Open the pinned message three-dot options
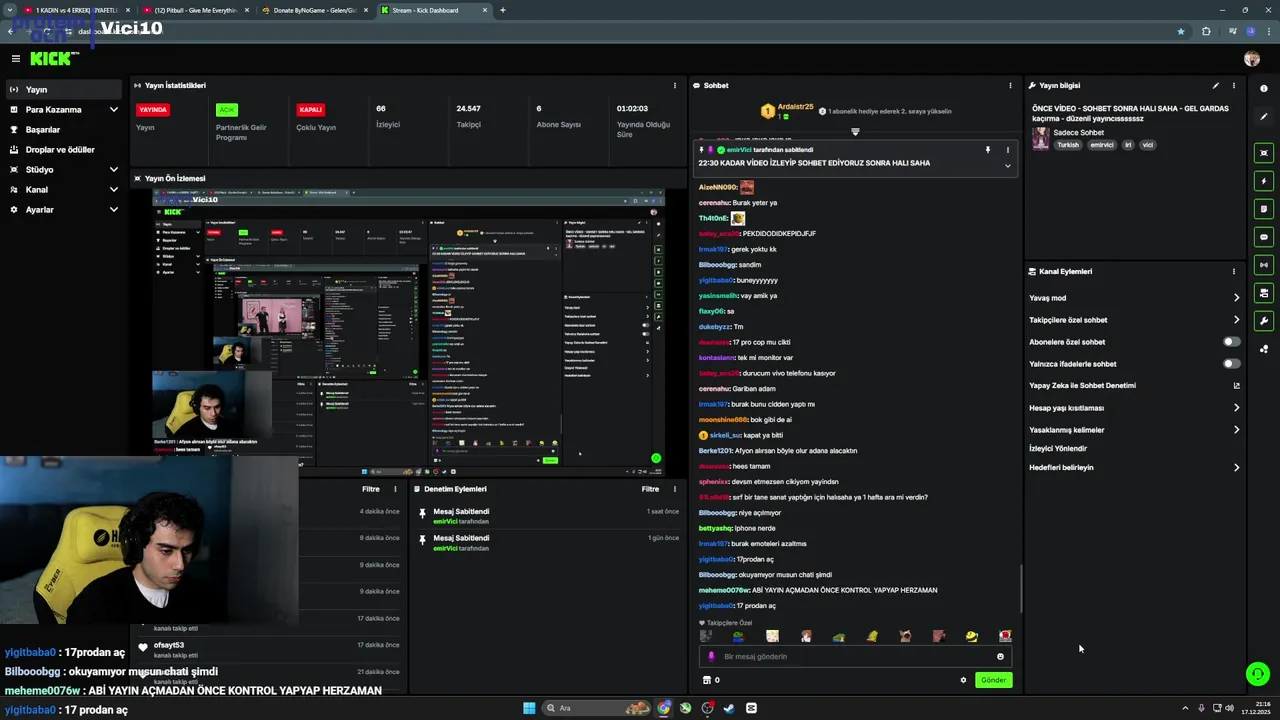Viewport: 1280px width, 720px height. coord(1007,150)
